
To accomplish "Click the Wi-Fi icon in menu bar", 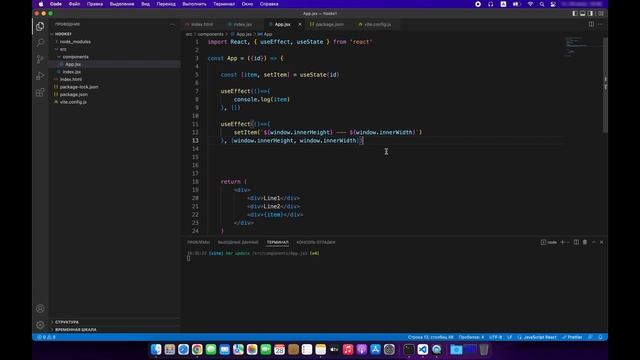I will tap(530, 4).
